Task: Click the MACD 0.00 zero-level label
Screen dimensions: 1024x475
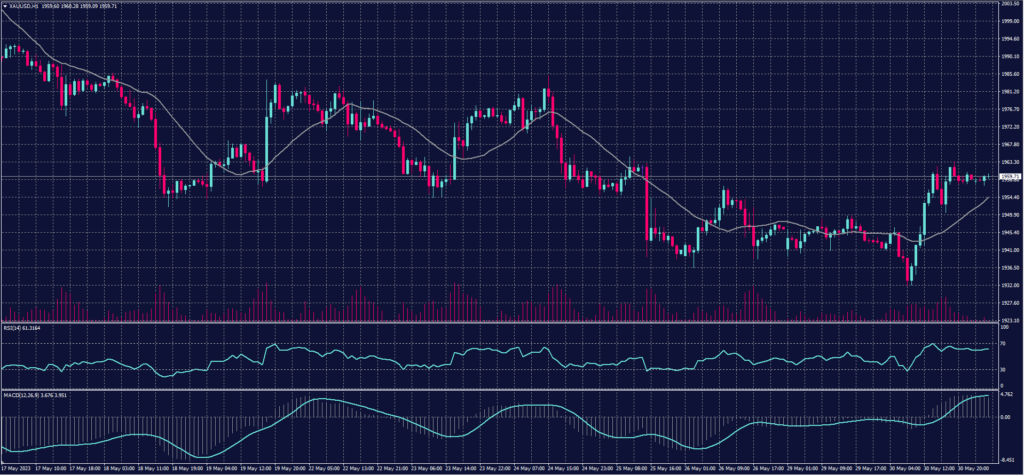Action: [1006, 416]
